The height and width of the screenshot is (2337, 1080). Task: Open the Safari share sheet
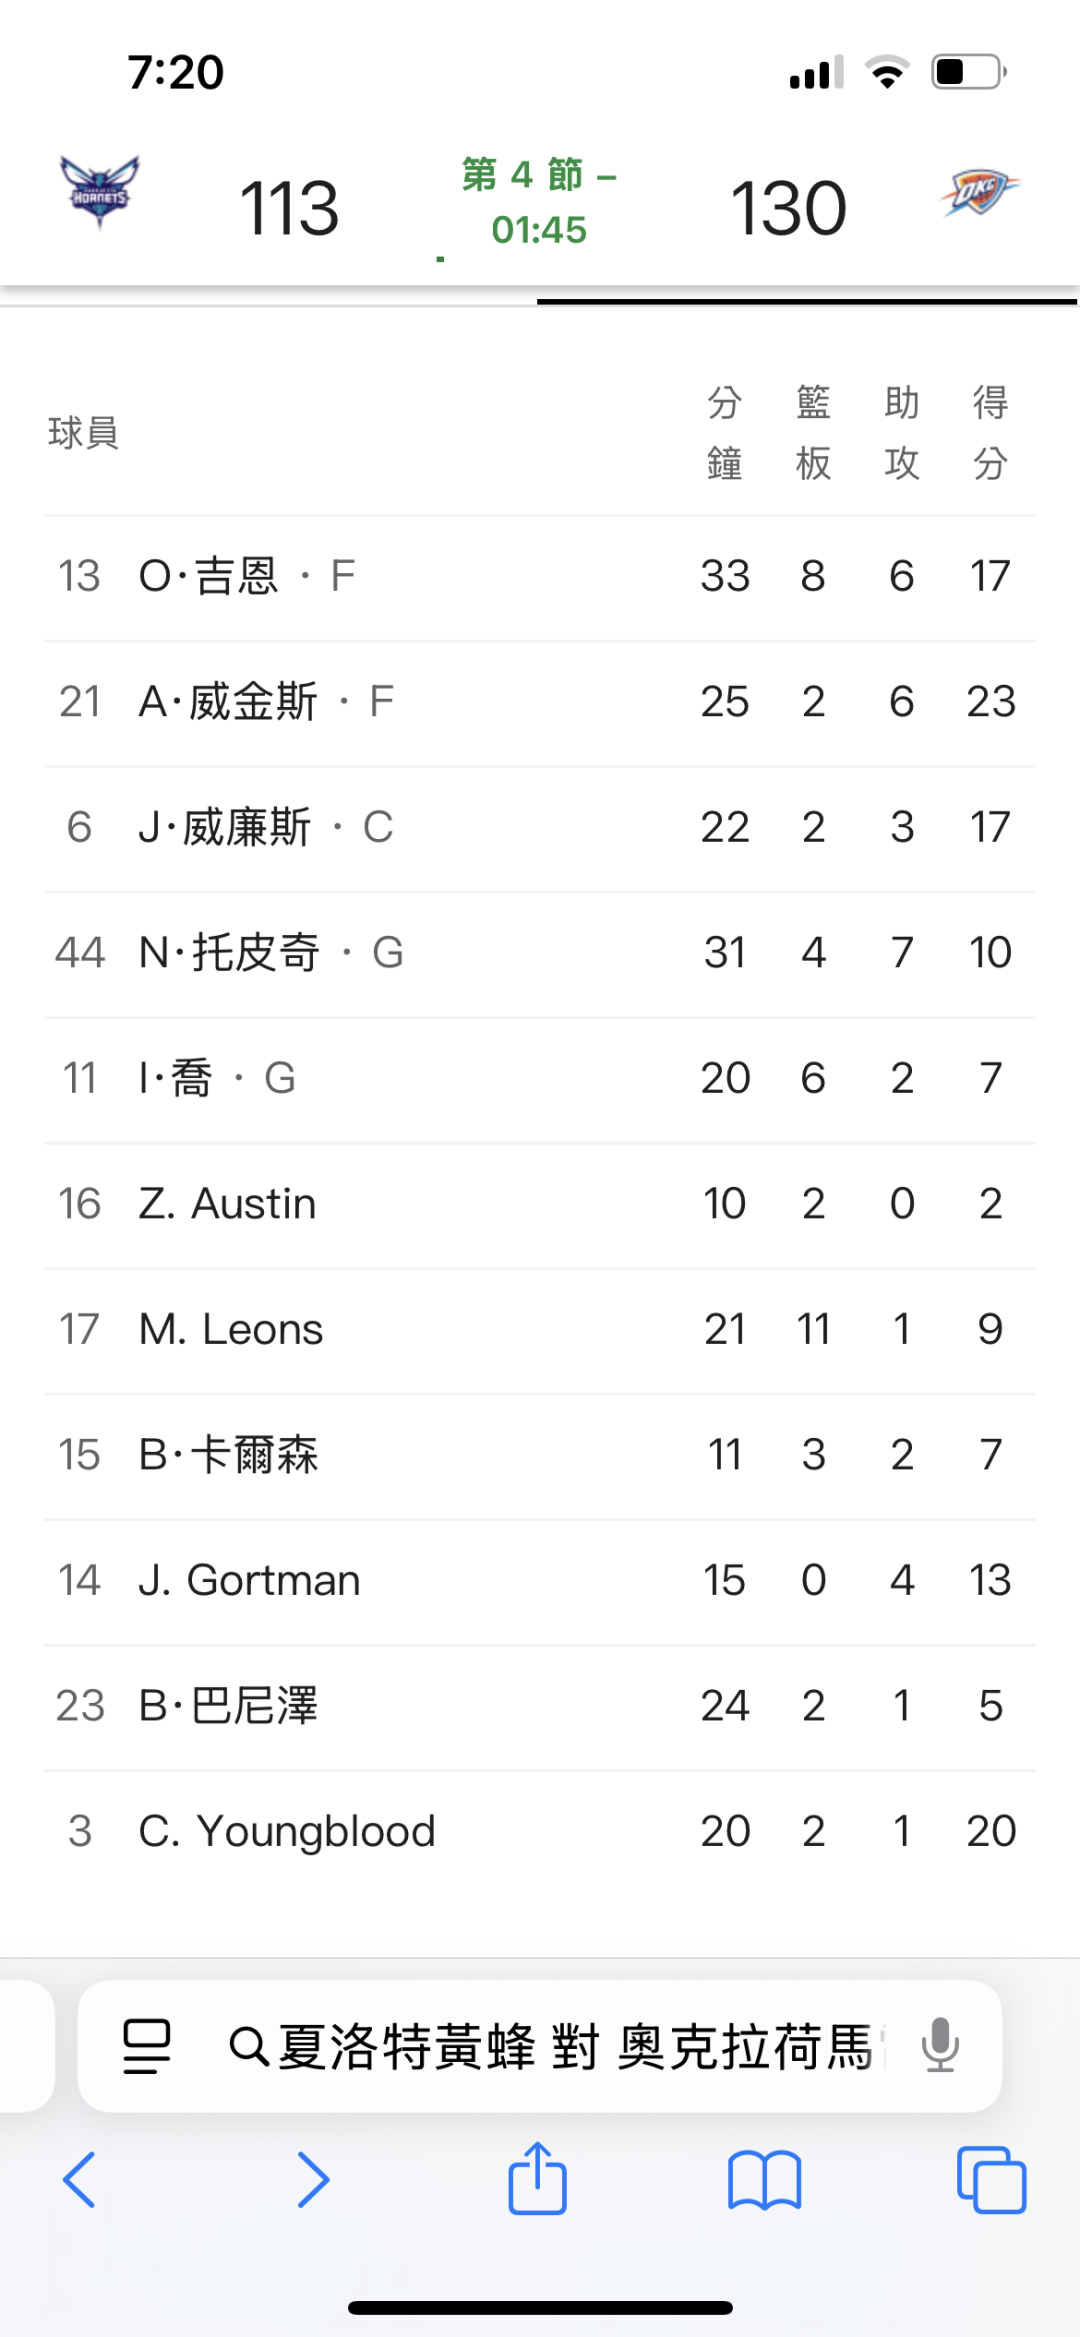point(538,2178)
